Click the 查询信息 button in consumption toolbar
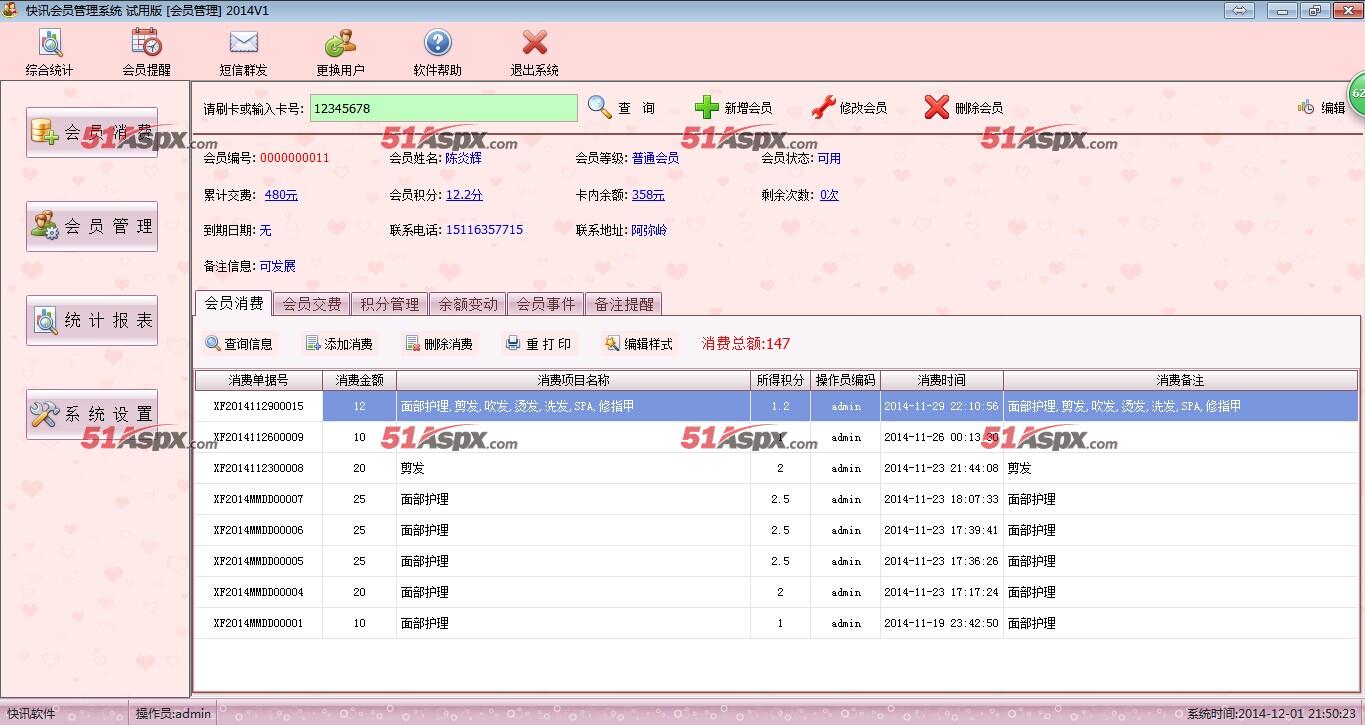 click(239, 344)
